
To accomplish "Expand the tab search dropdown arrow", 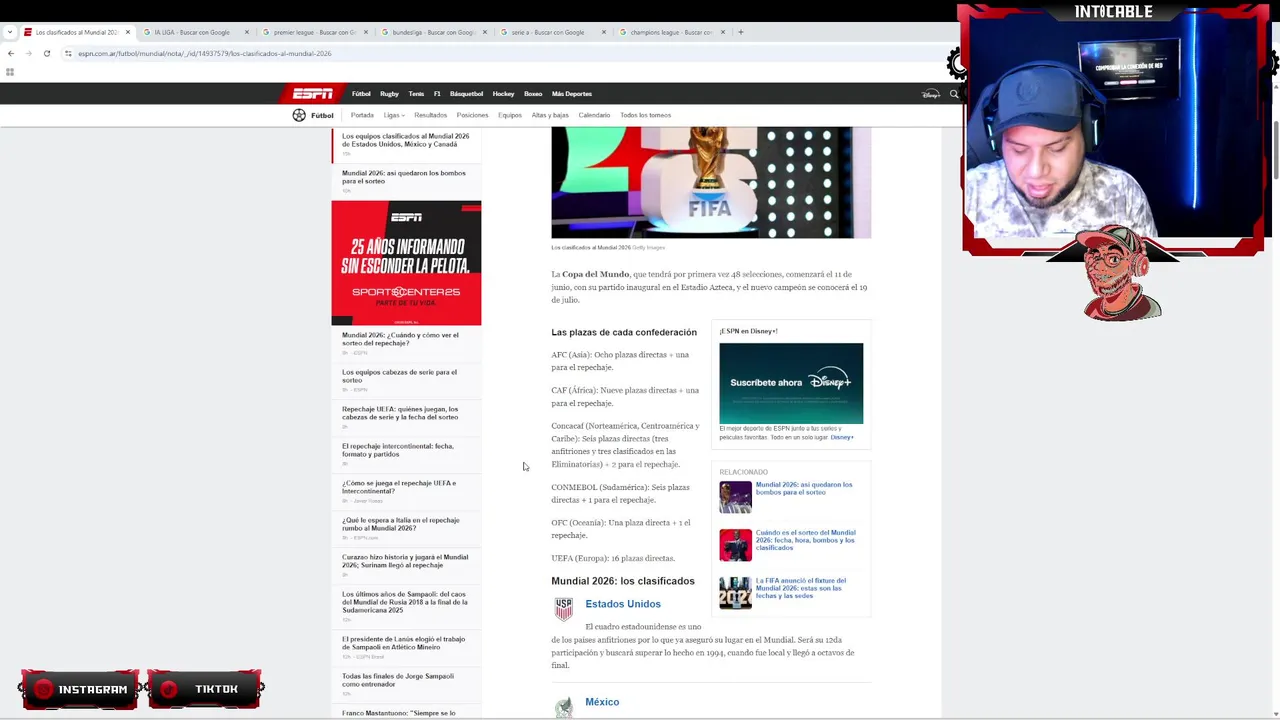I will 10,32.
